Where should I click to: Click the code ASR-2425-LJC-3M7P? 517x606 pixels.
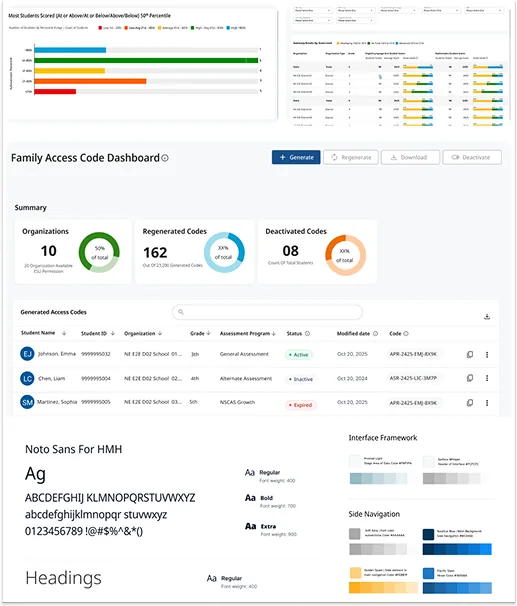(x=413, y=378)
